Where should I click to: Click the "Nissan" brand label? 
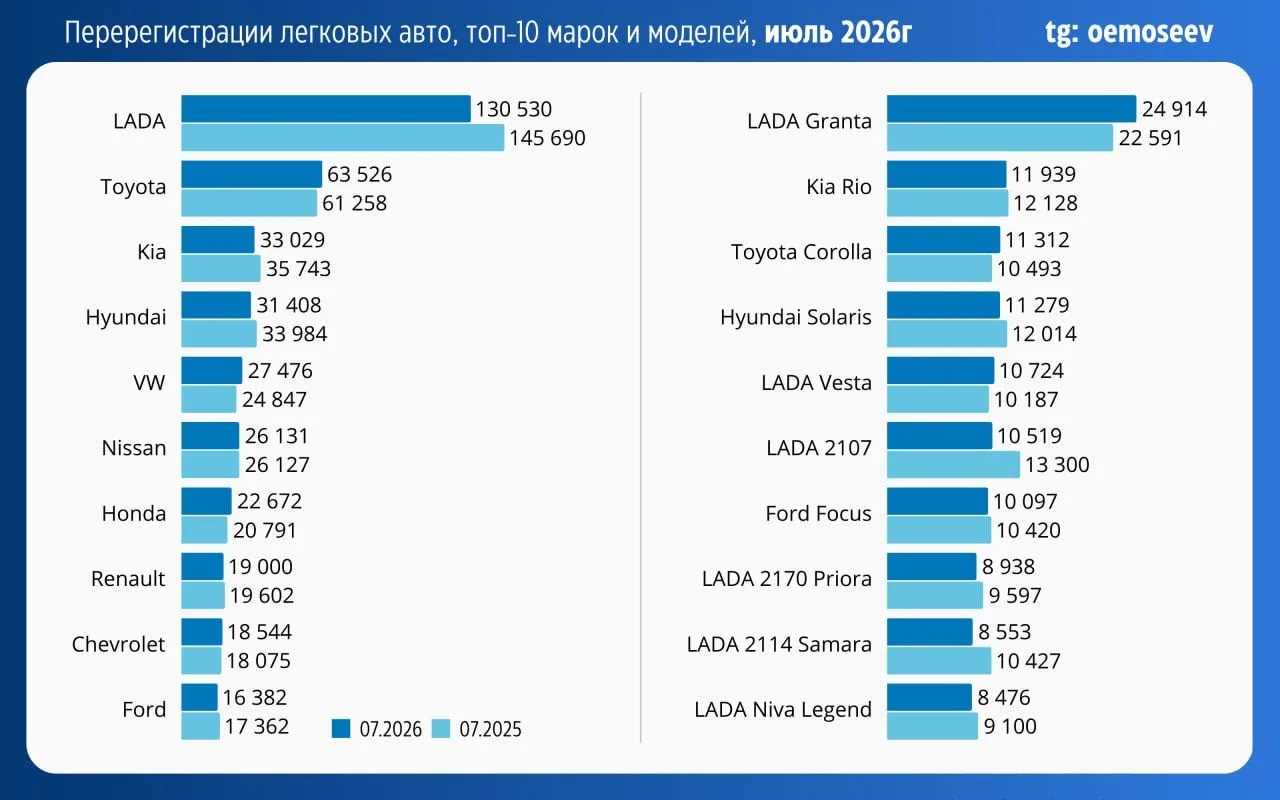pos(134,448)
